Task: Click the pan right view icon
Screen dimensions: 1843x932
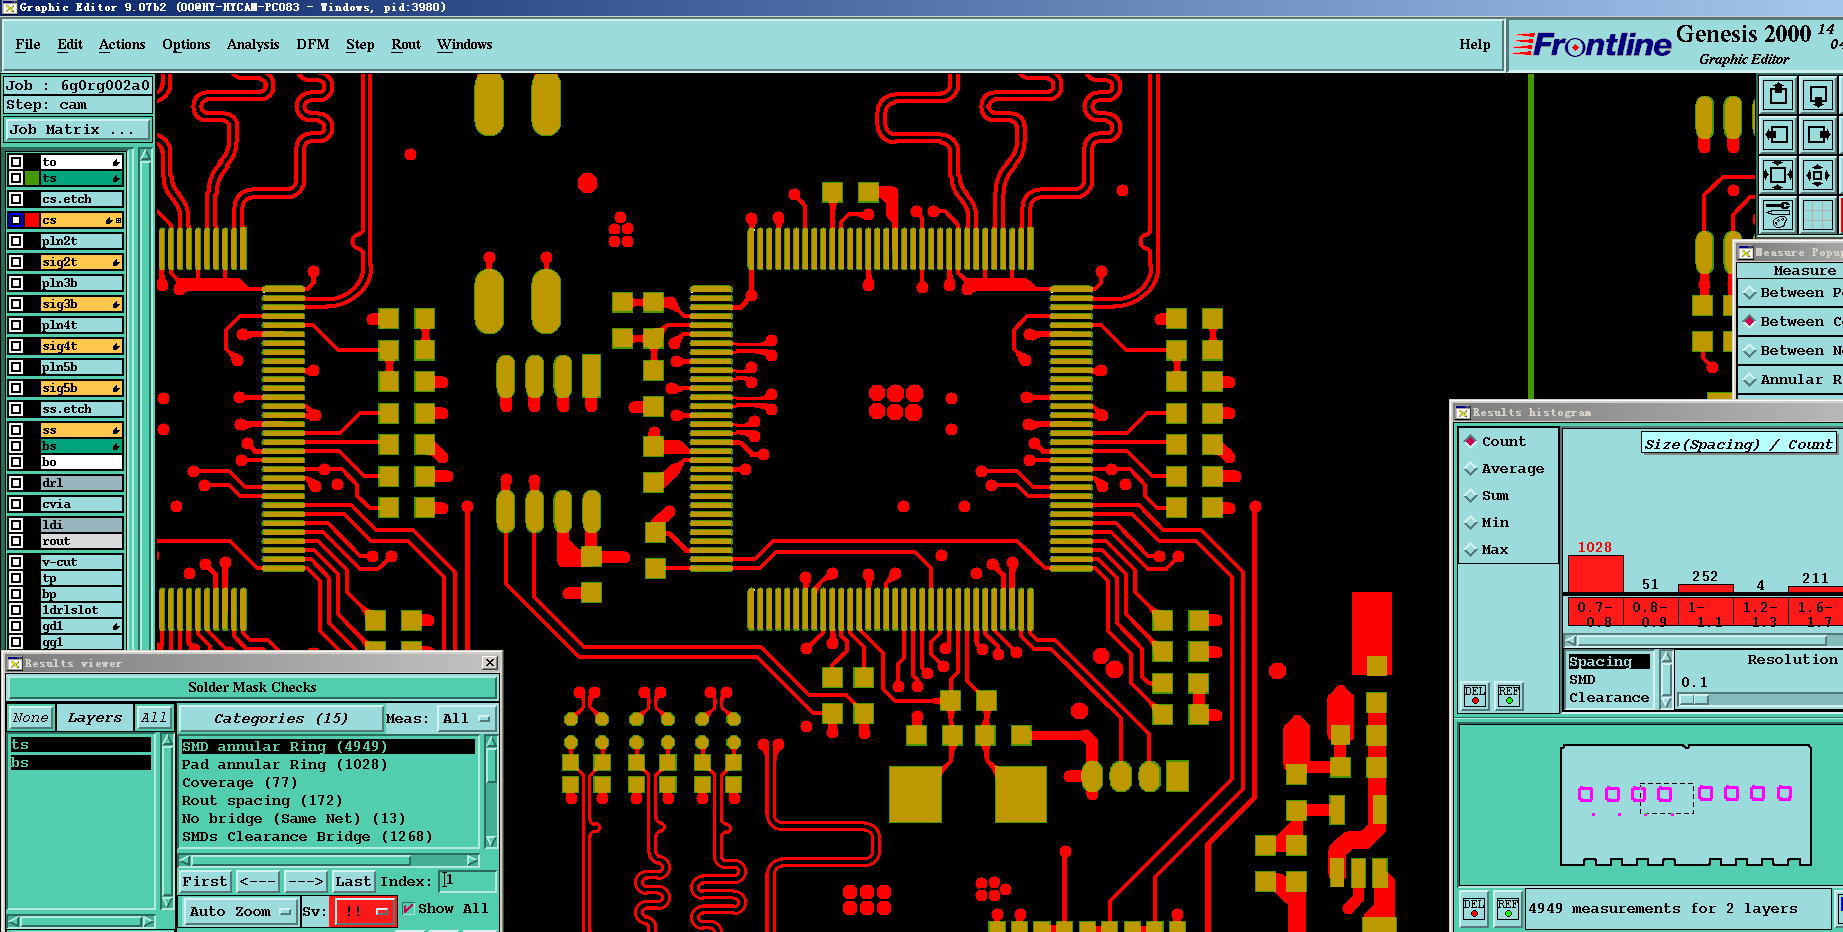Action: [1818, 134]
